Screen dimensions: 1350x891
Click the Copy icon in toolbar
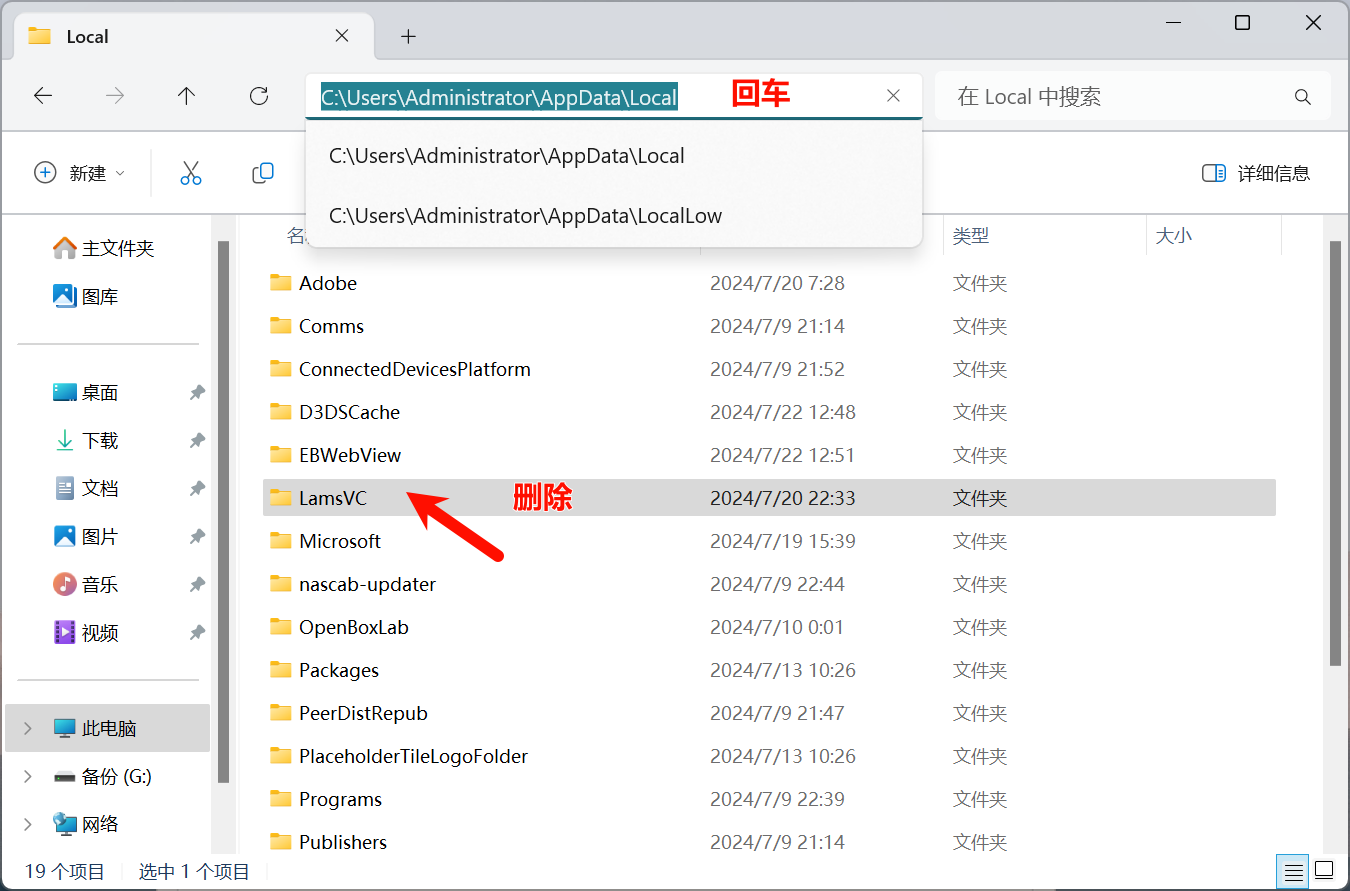[x=263, y=173]
